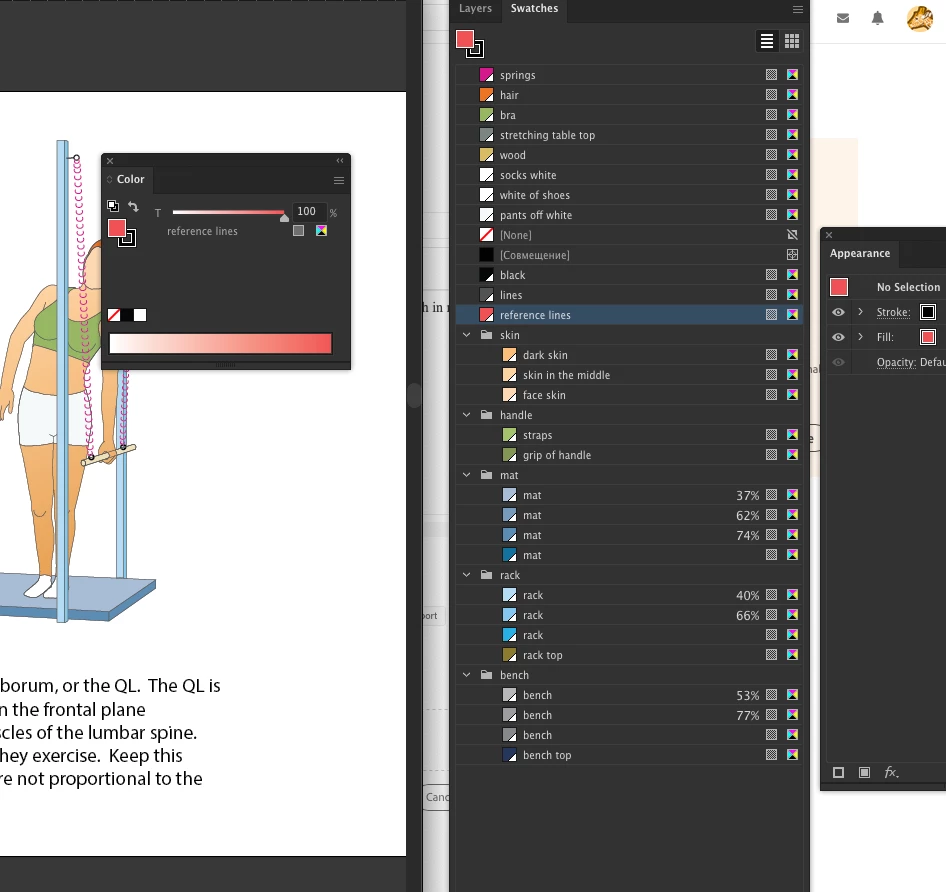Click the red tint ramp in Color panel
This screenshot has height=892, width=946.
click(x=220, y=343)
